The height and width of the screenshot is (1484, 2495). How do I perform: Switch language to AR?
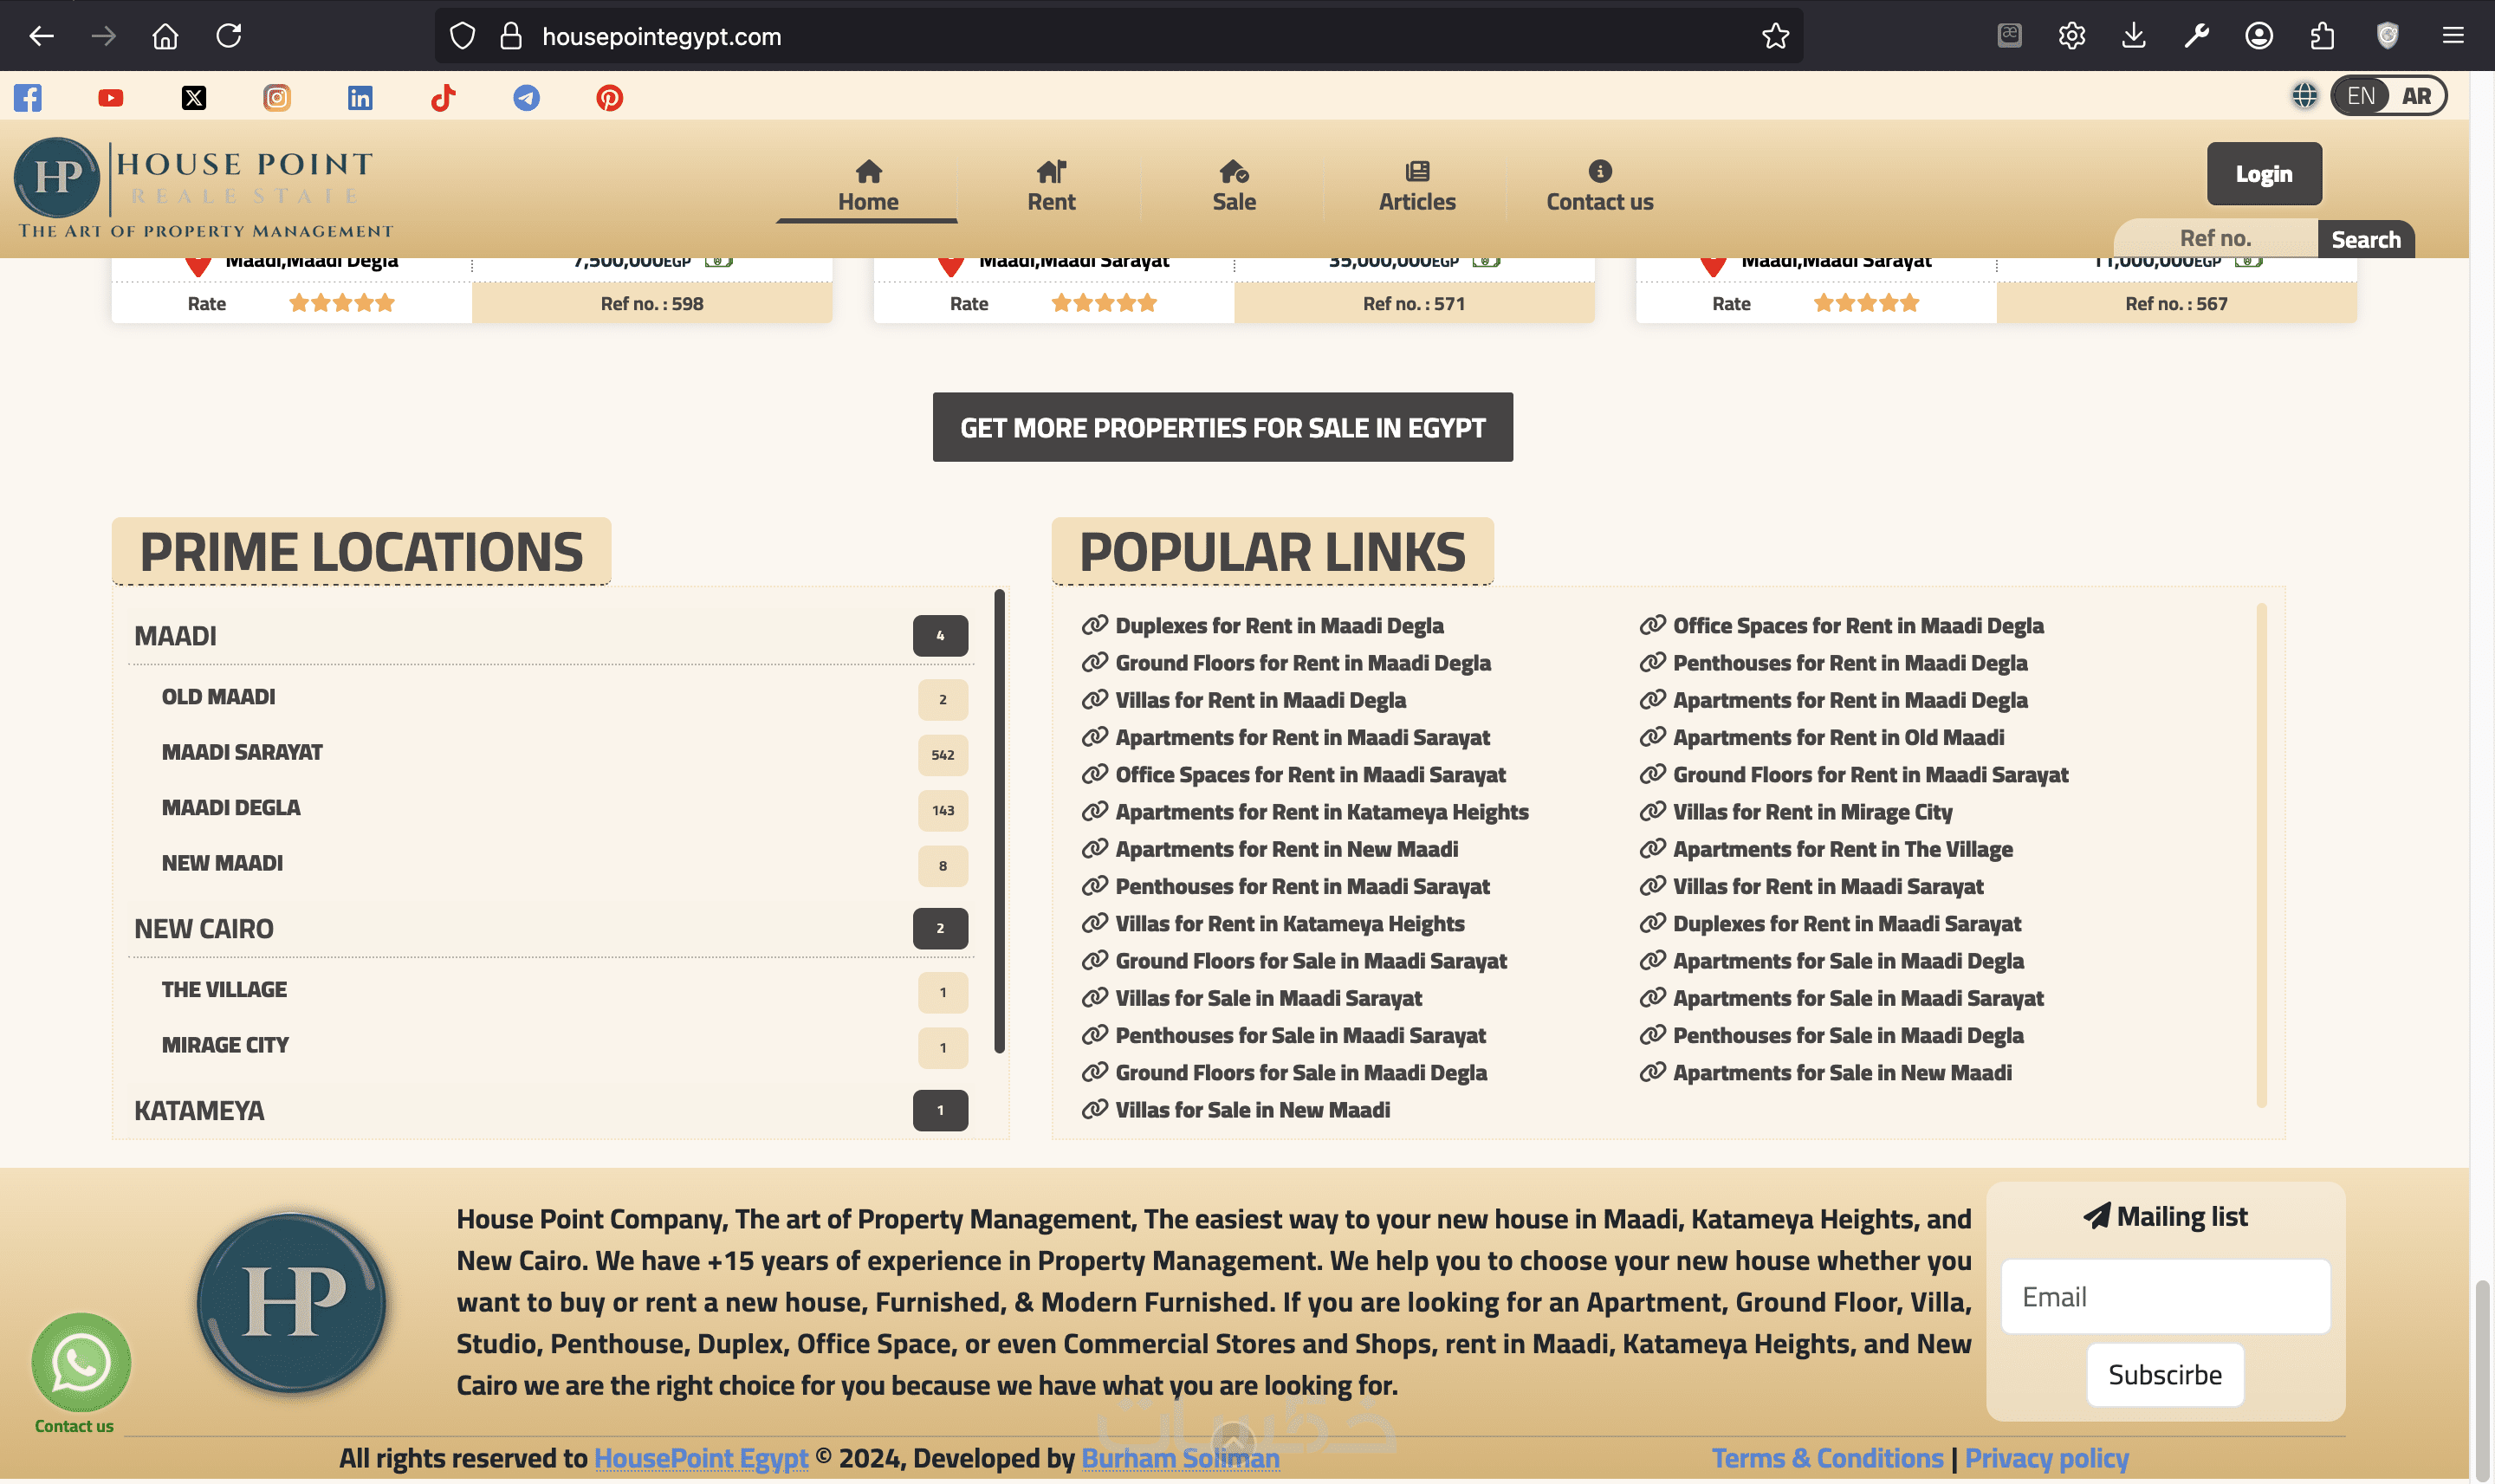point(2415,96)
